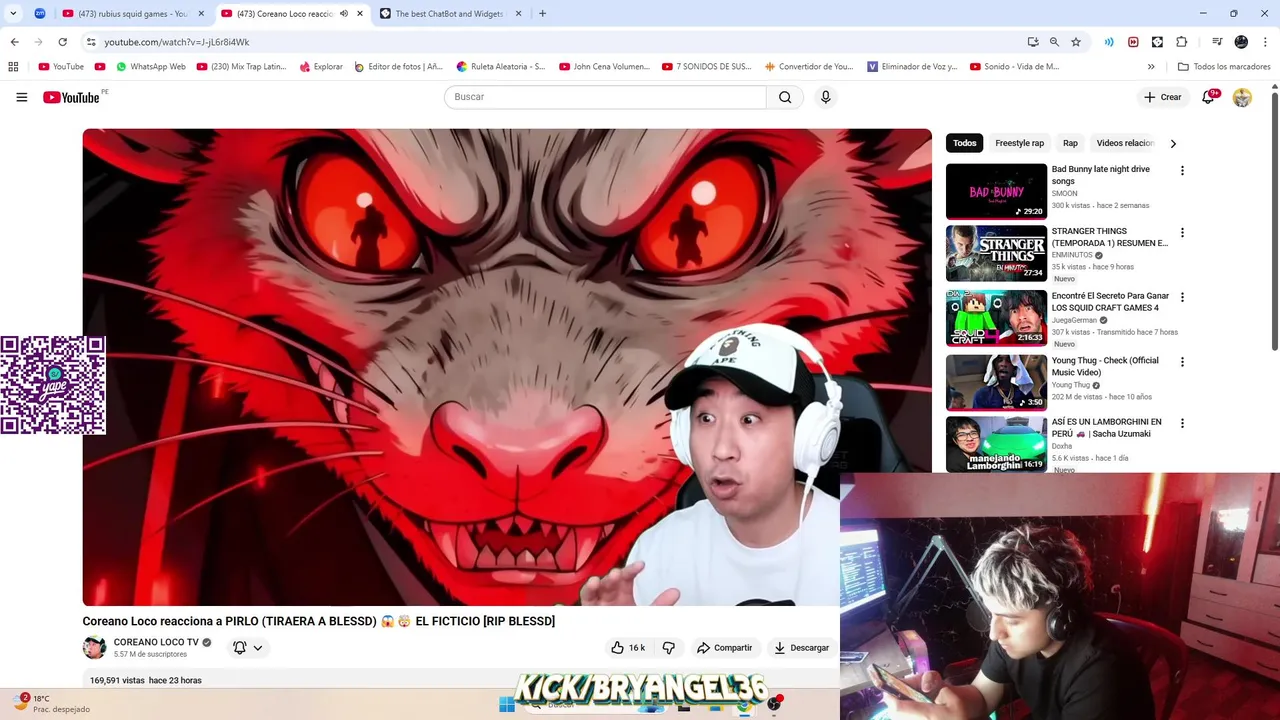1280x720 pixels.
Task: Open options menu for Young Thug video
Action: (x=1182, y=362)
